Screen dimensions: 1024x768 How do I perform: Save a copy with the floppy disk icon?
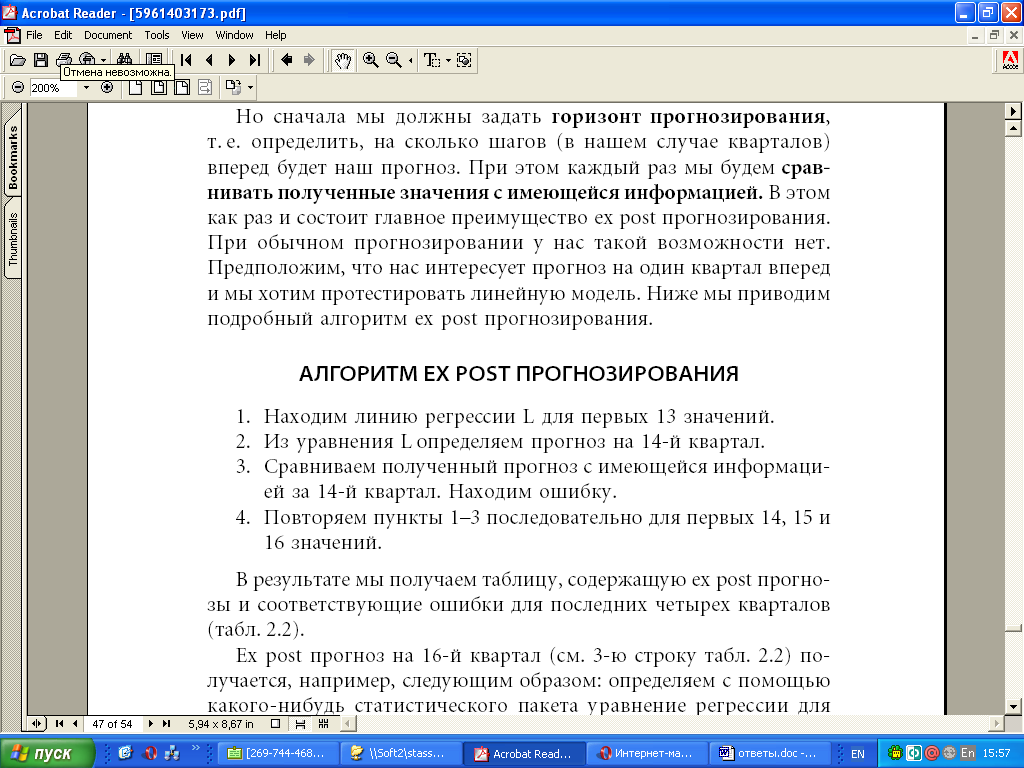[40, 61]
